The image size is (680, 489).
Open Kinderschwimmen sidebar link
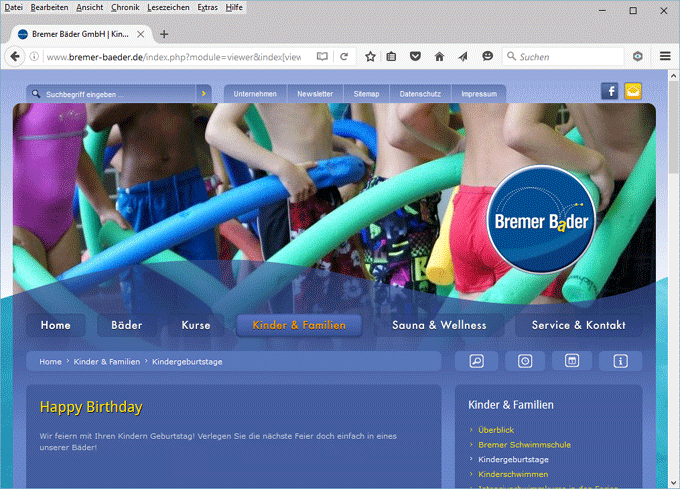click(513, 474)
